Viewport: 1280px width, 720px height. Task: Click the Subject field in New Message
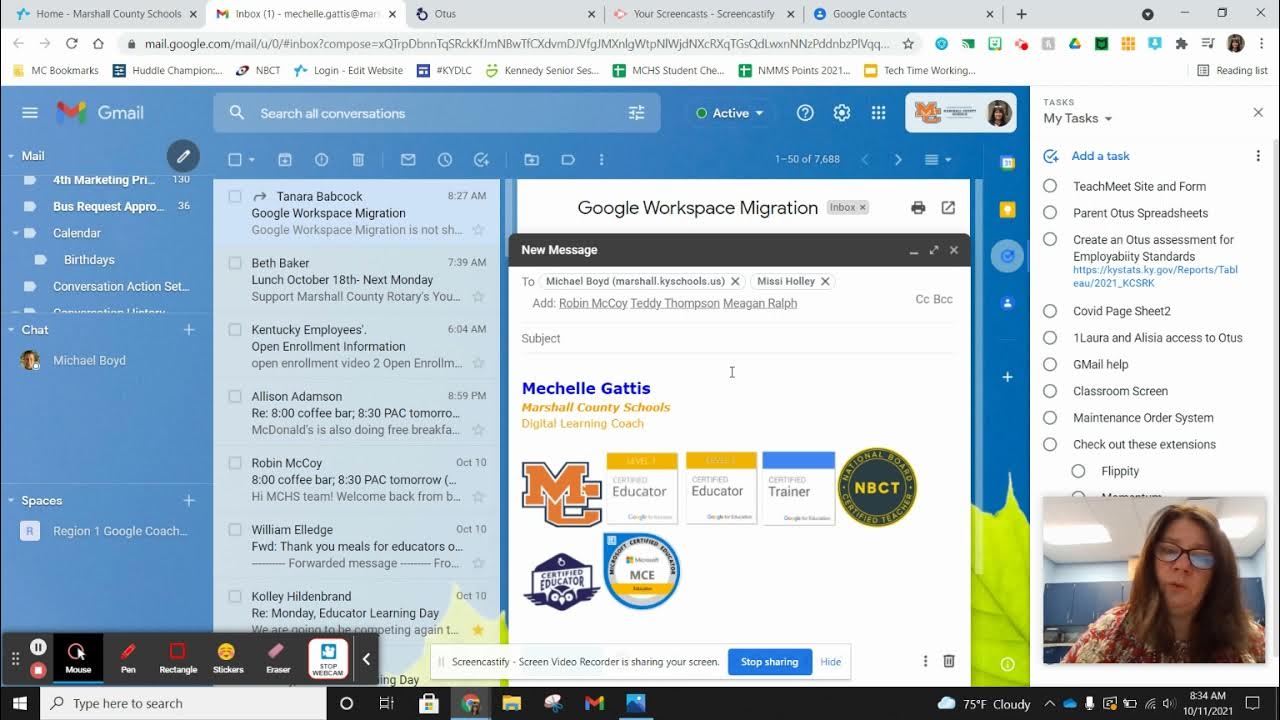pyautogui.click(x=738, y=338)
